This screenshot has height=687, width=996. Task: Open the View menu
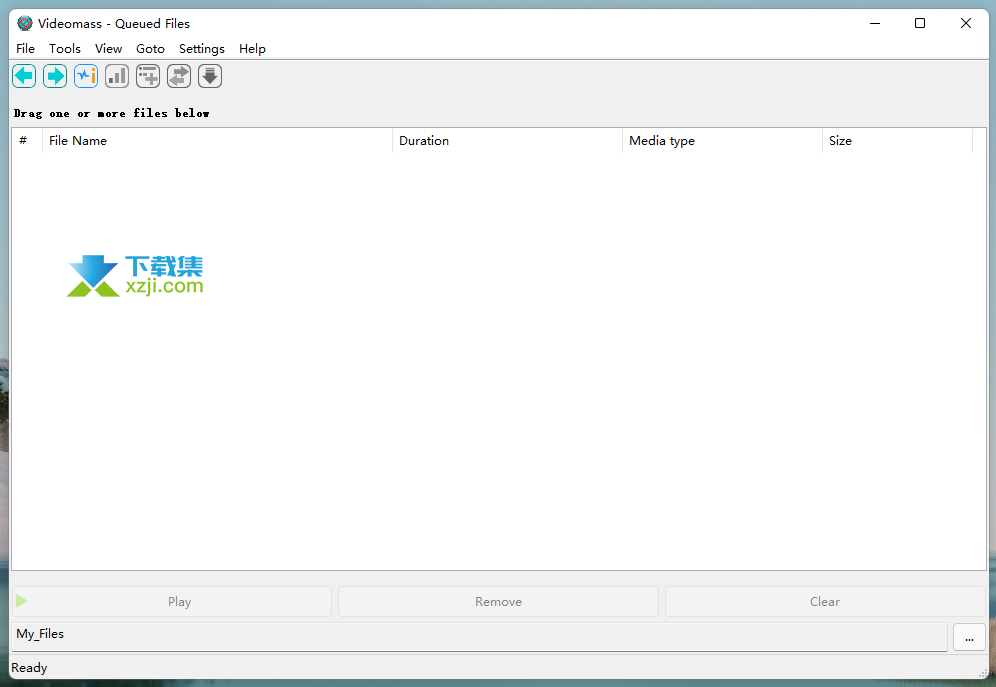click(x=109, y=49)
